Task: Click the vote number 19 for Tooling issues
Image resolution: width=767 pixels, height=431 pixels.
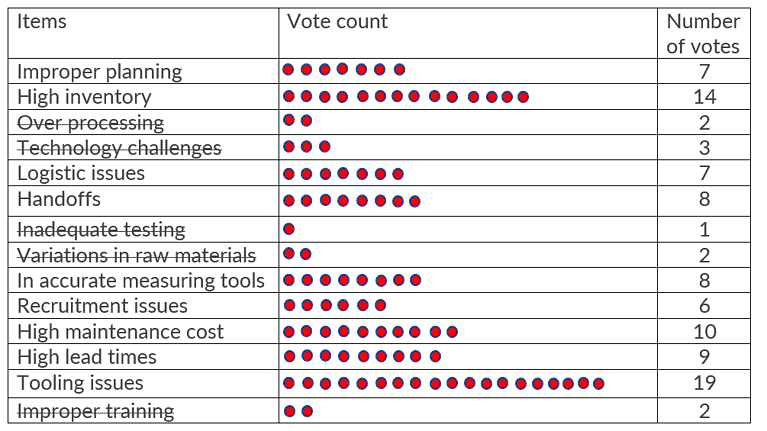Action: 703,383
